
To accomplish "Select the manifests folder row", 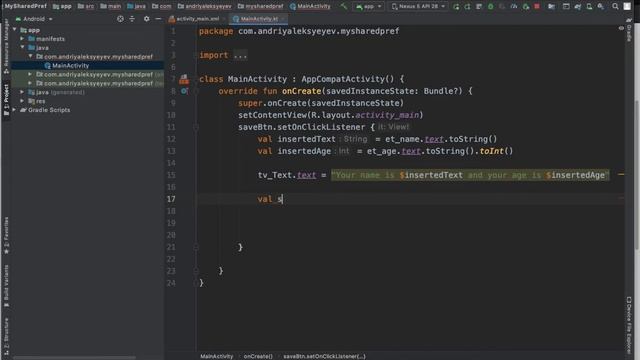I will pyautogui.click(x=87, y=39).
